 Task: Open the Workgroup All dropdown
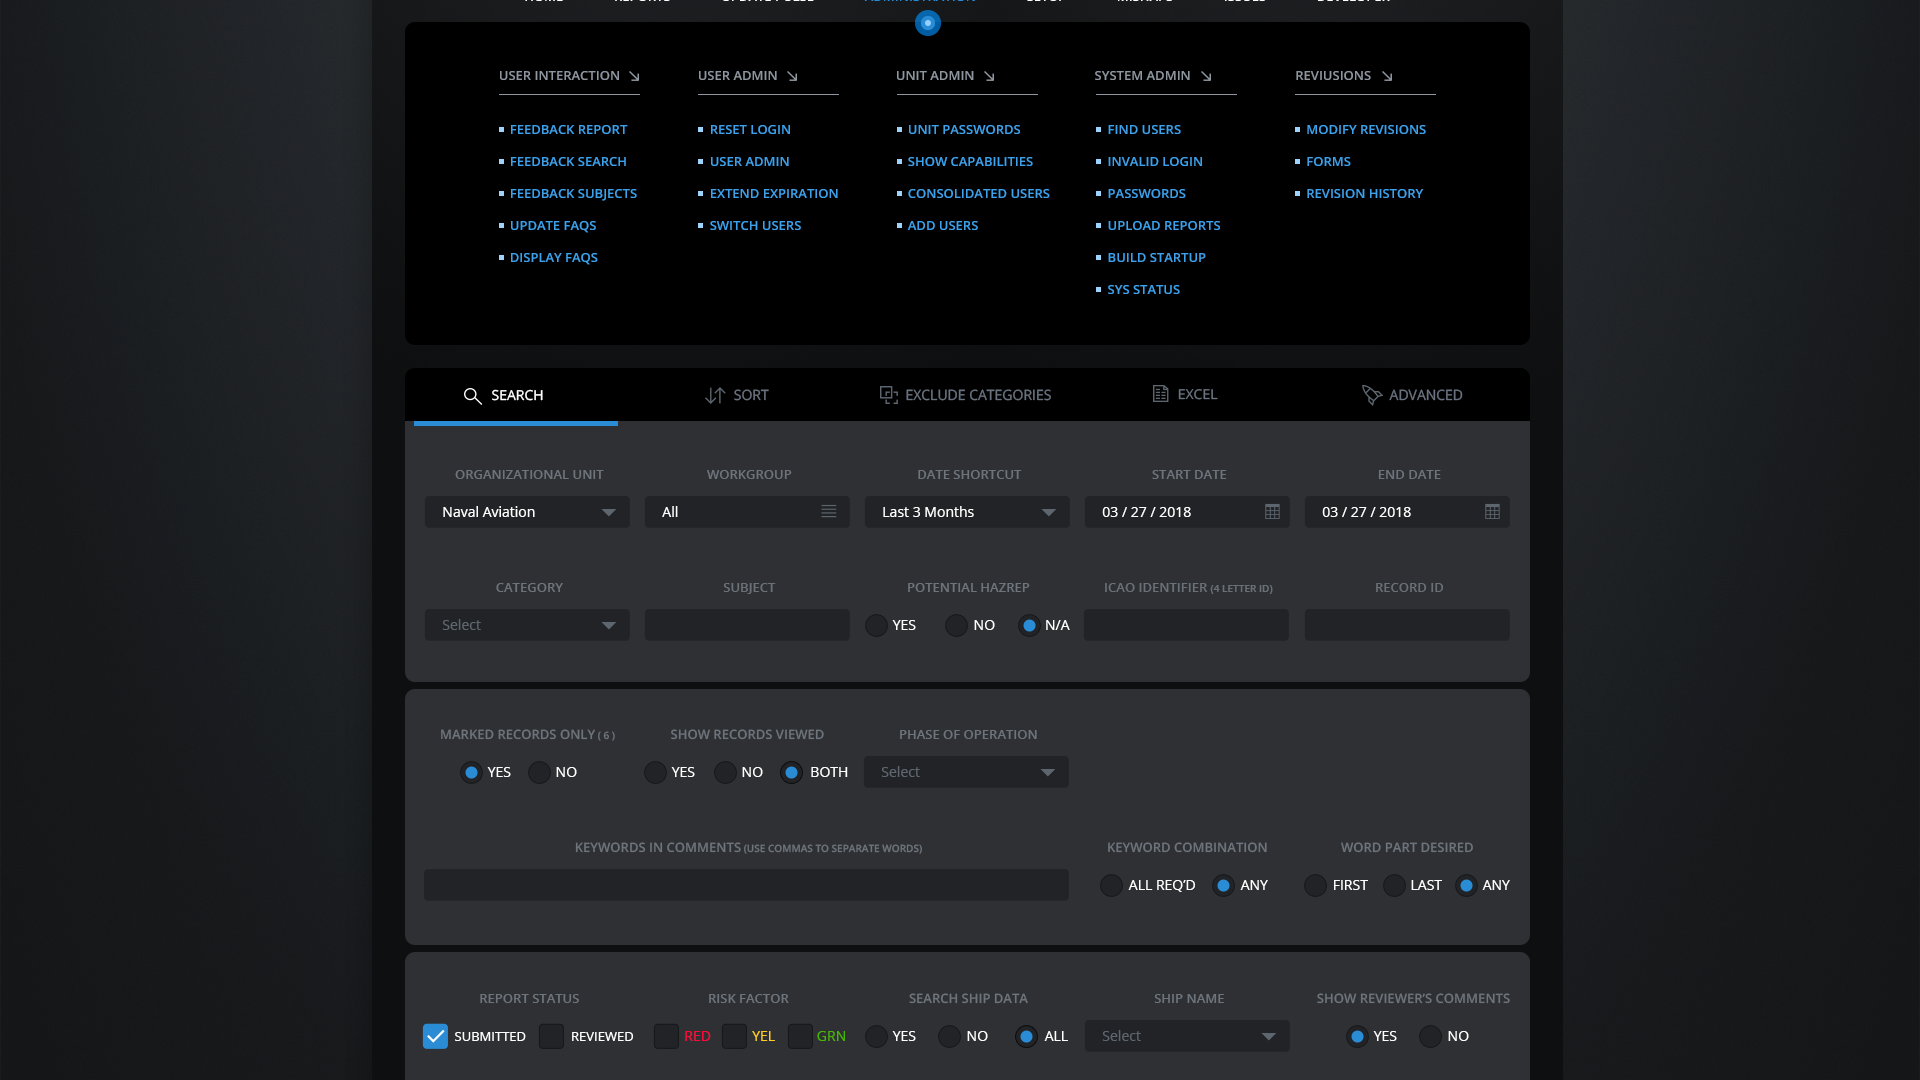(x=747, y=512)
